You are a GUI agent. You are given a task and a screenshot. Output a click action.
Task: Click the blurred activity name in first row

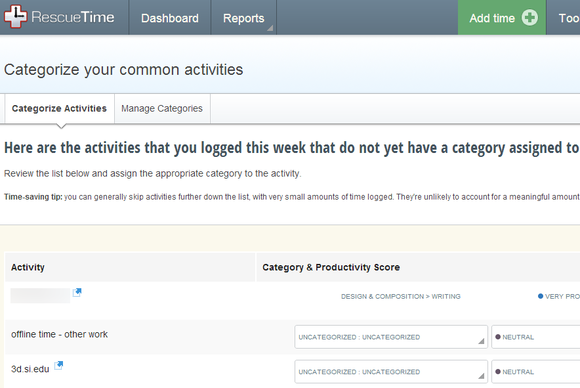point(40,296)
